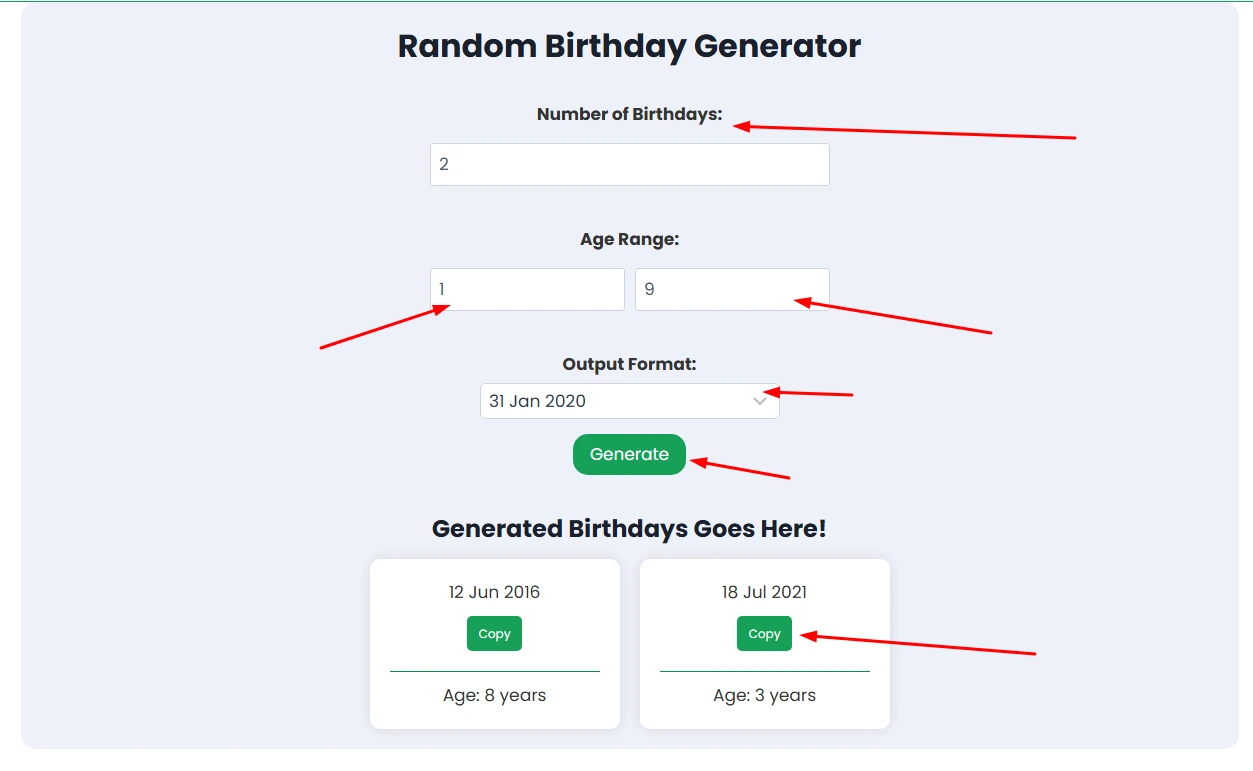1253x771 pixels.
Task: Click the Generate button
Action: click(629, 454)
